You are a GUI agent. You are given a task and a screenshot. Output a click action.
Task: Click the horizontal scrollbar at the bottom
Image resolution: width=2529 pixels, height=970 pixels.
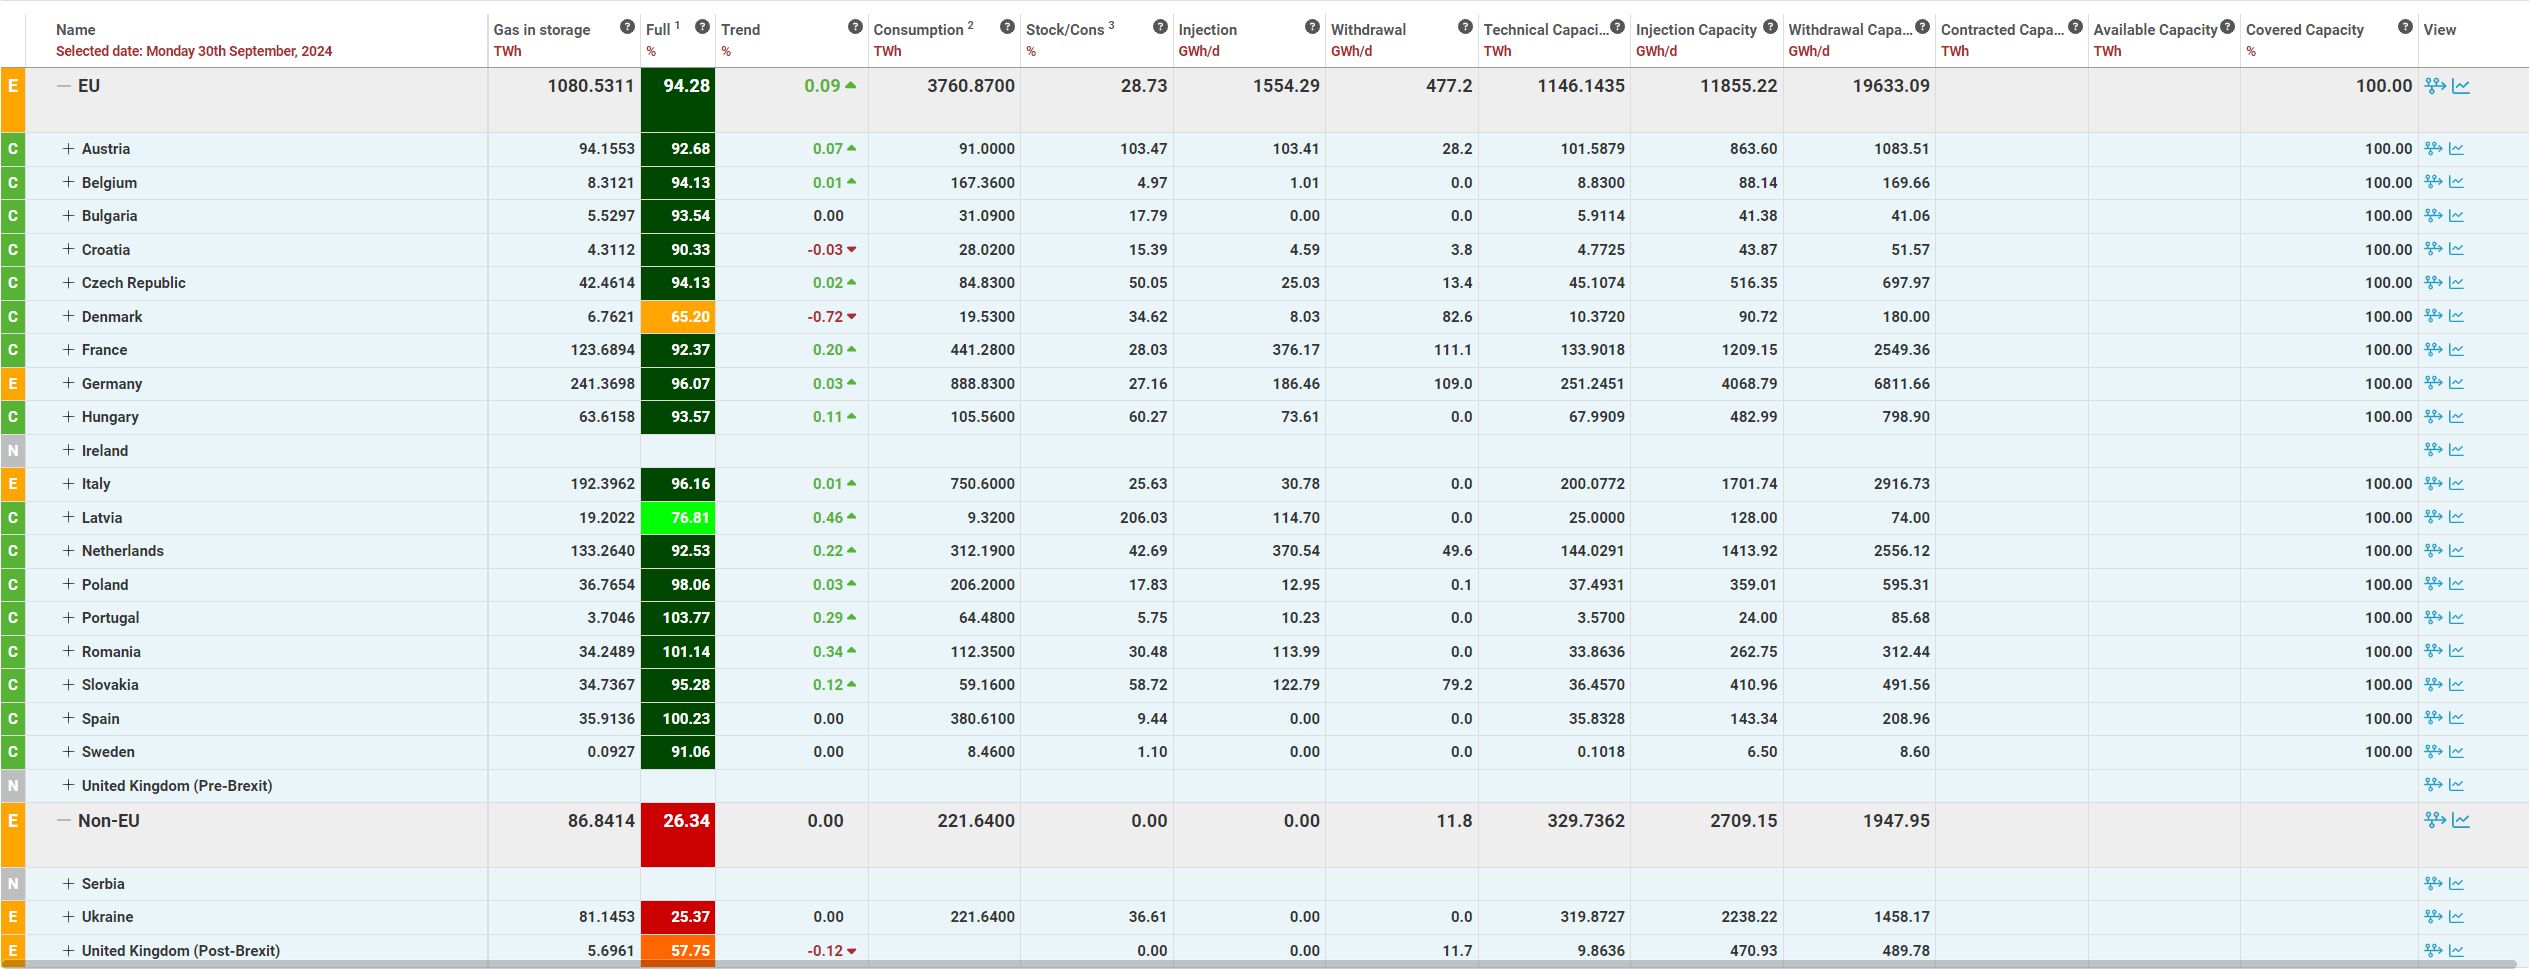[1259, 964]
